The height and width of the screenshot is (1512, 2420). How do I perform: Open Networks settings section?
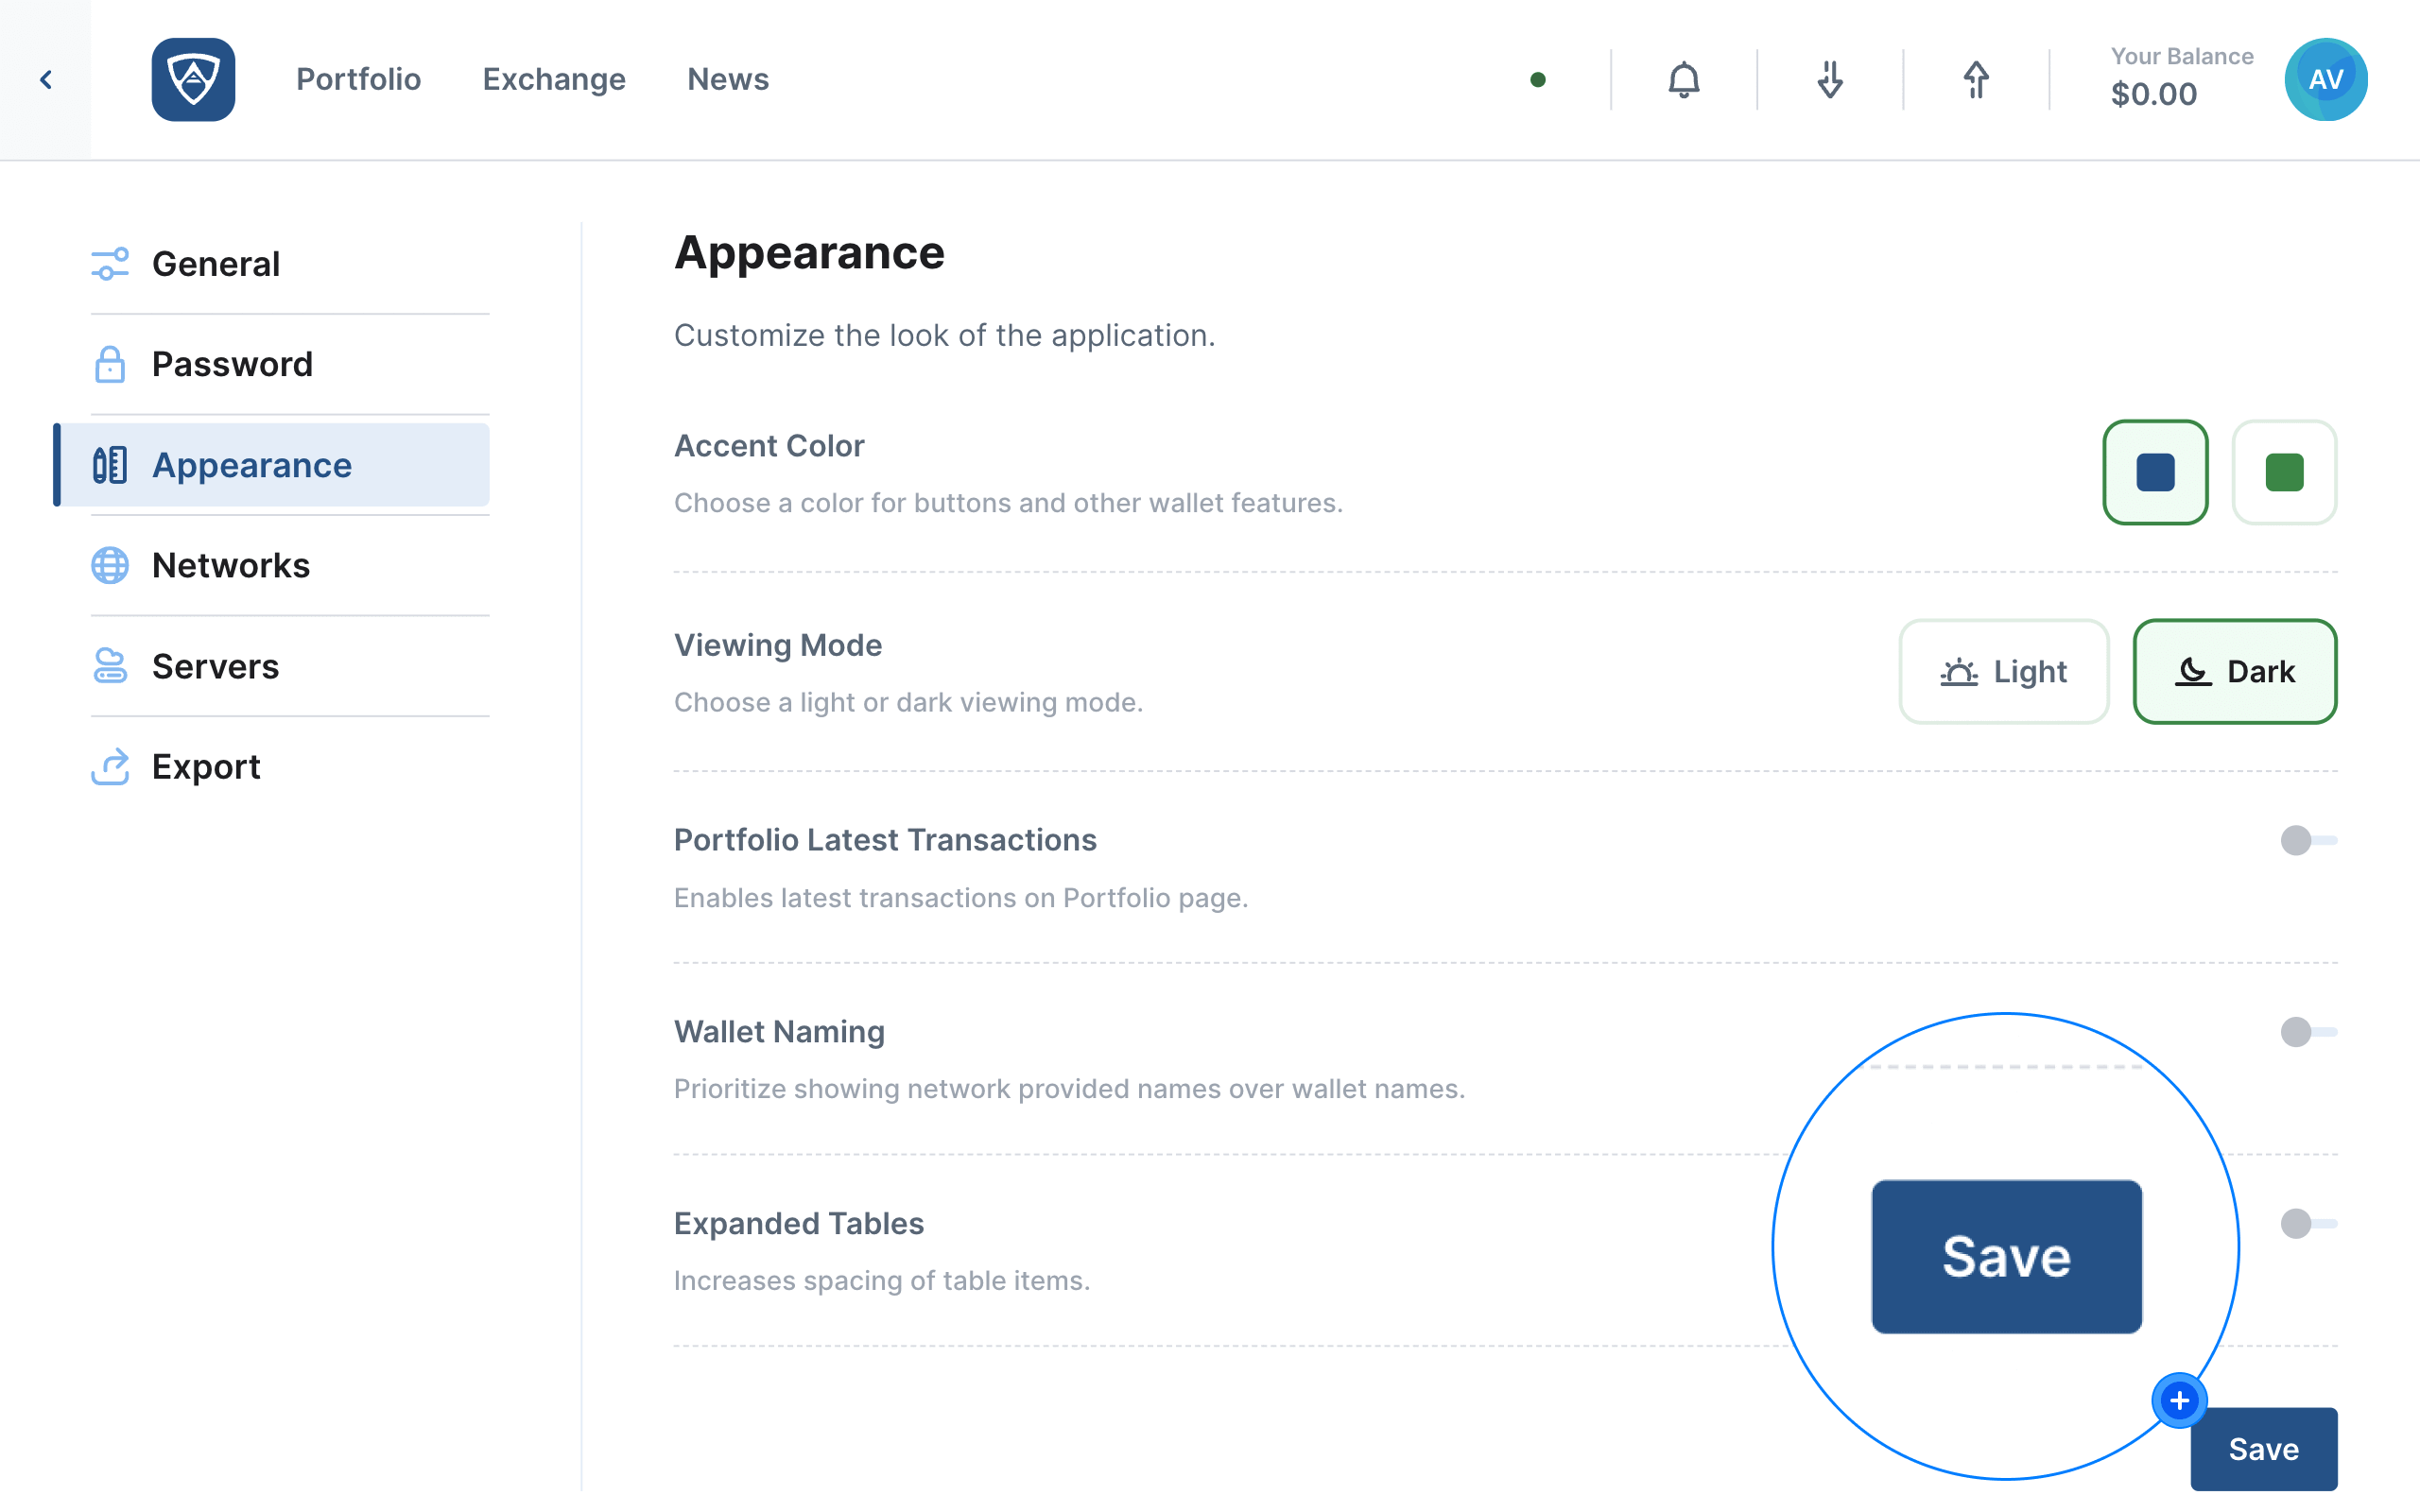[x=290, y=565]
